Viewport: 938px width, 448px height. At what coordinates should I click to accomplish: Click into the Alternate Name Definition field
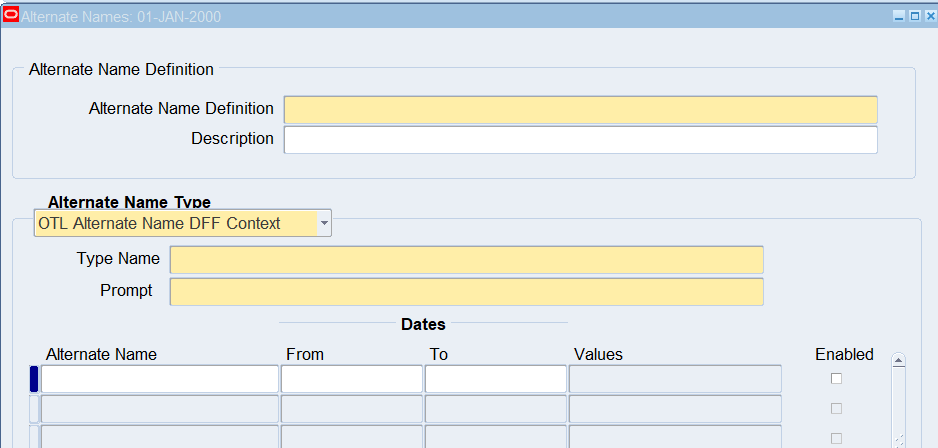tap(580, 109)
